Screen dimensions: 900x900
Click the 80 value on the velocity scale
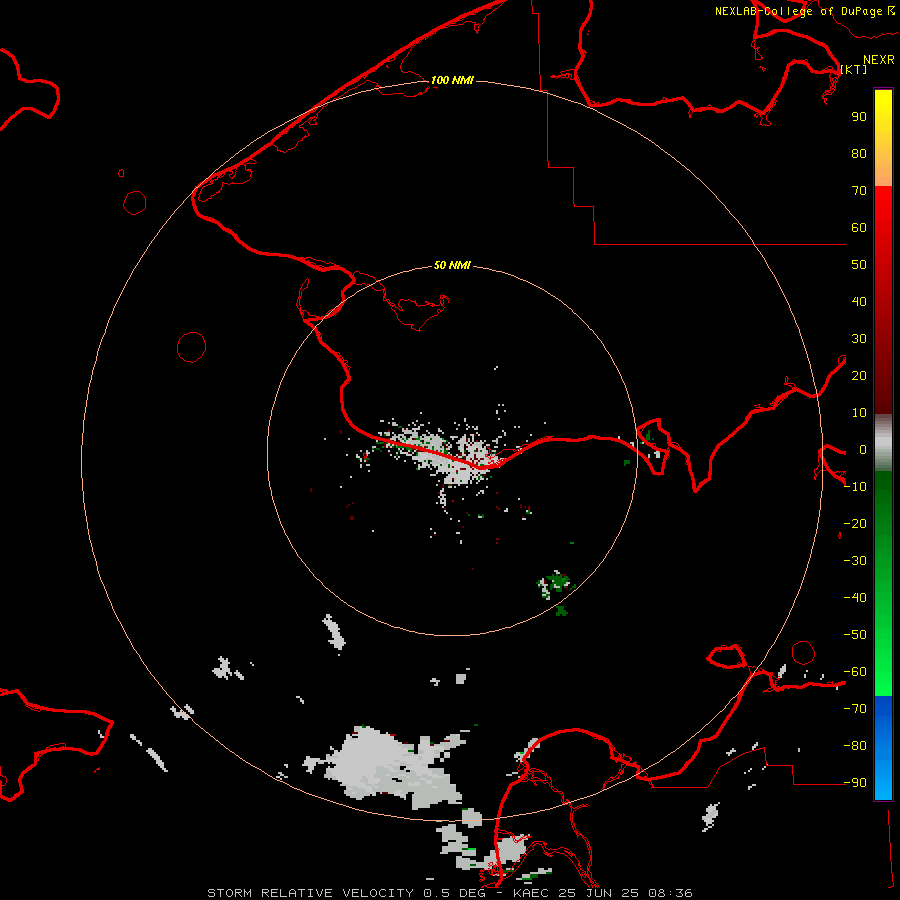pos(859,154)
